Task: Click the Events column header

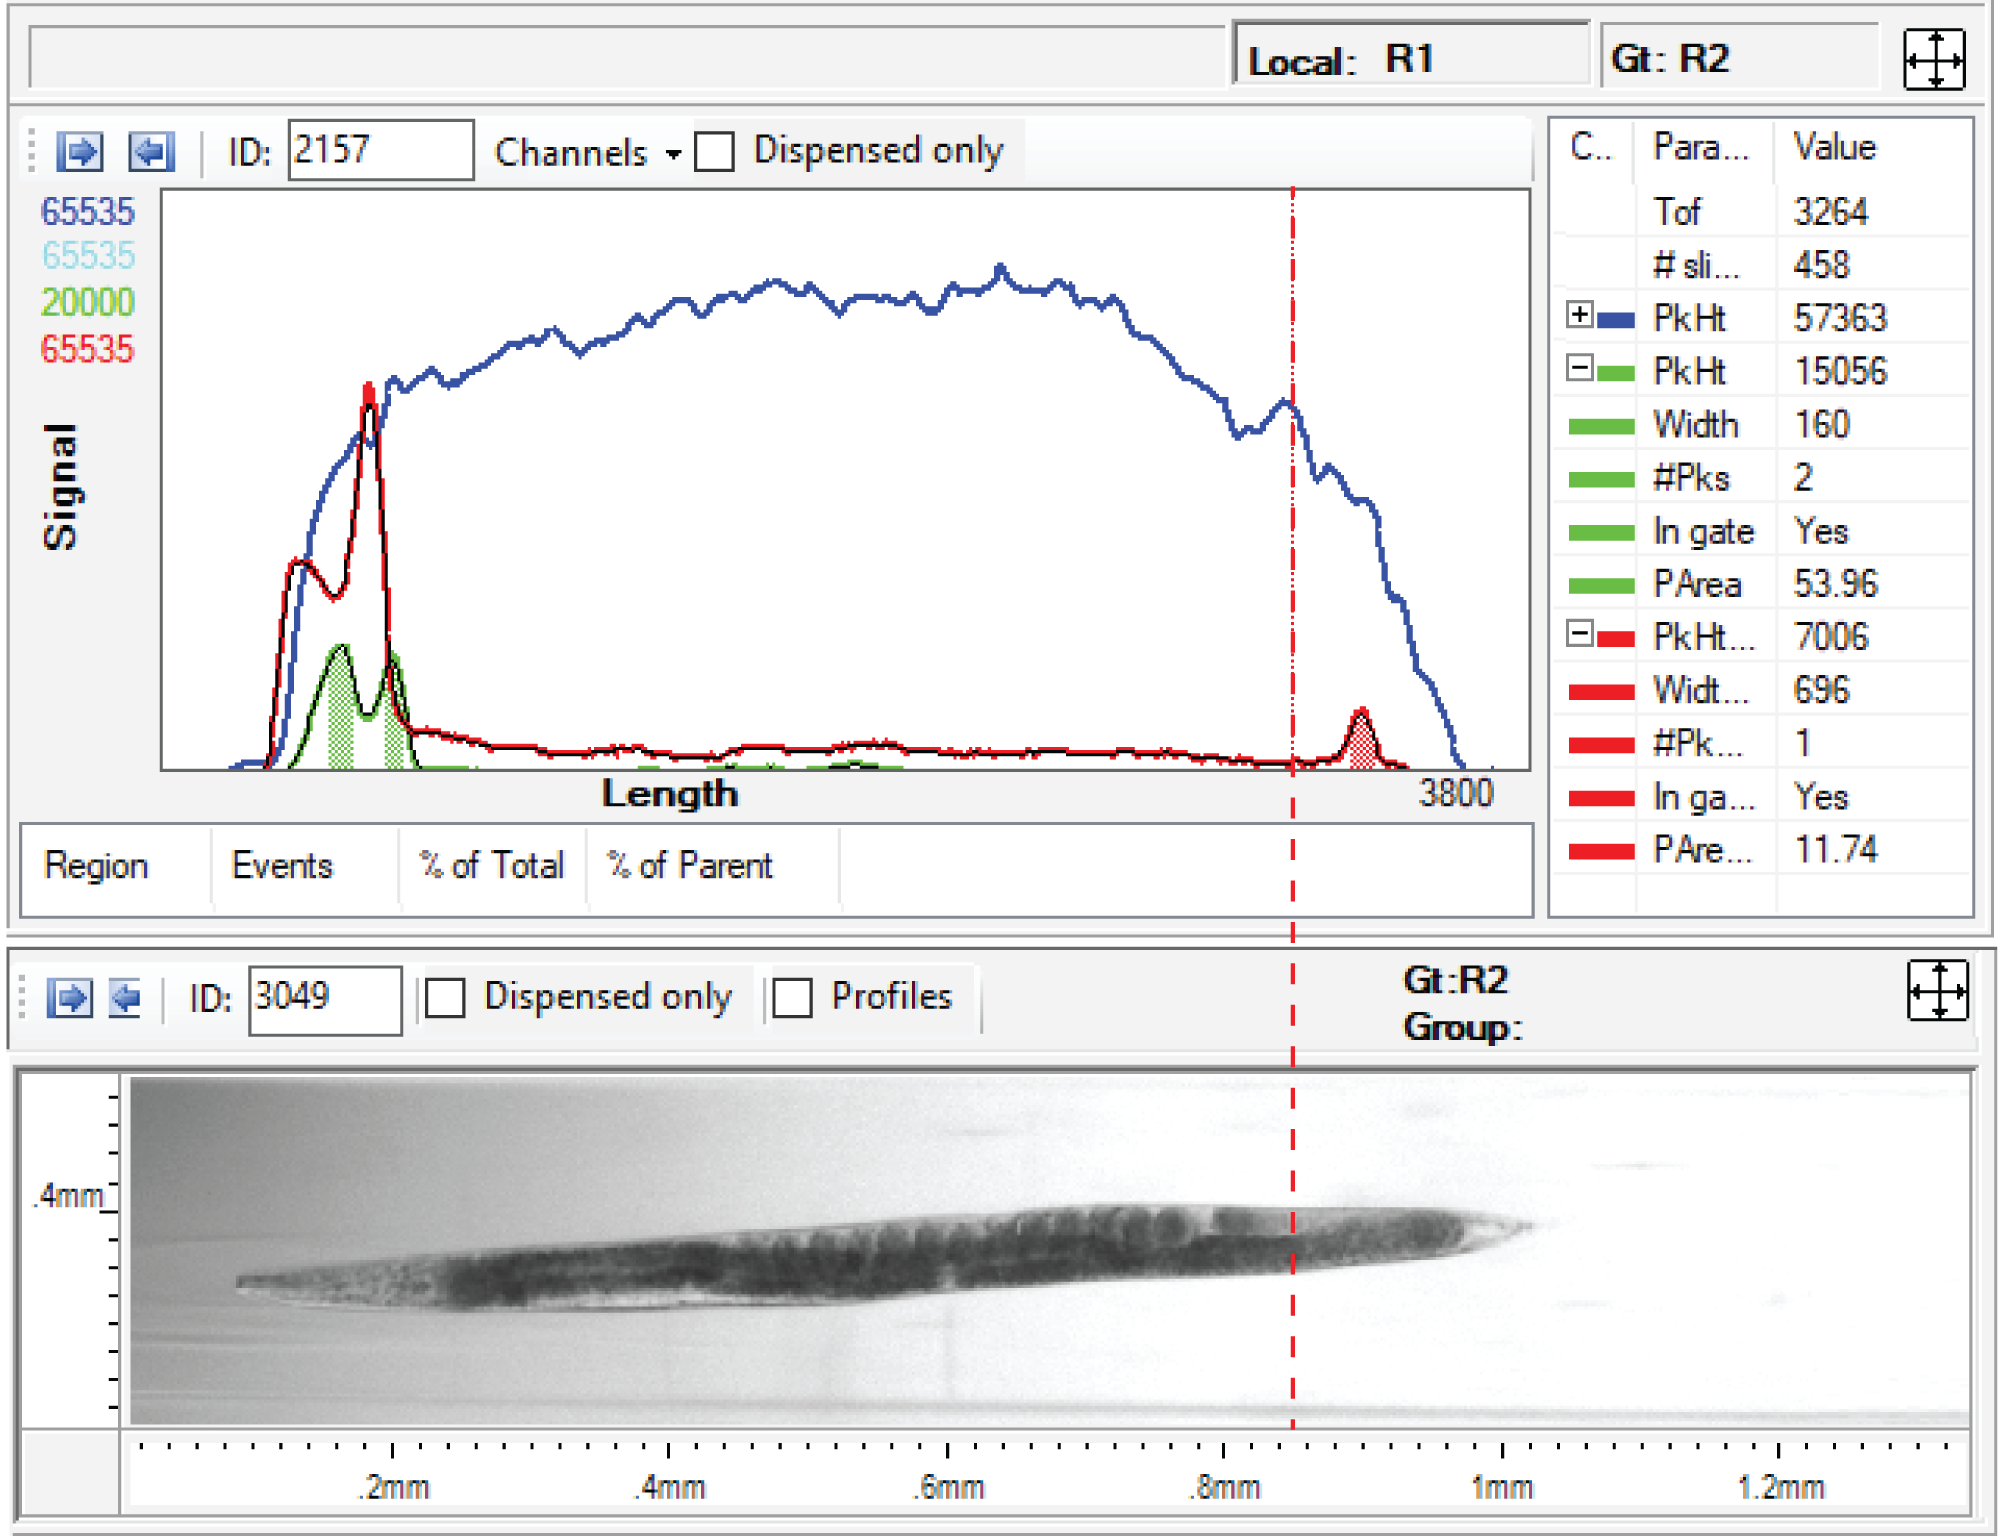Action: tap(282, 865)
